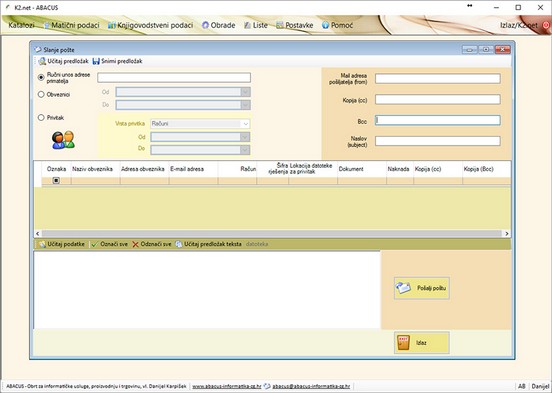The image size is (552, 393).
Task: Toggle the Oznaka checkbox in first grid row
Action: pyautogui.click(x=56, y=181)
